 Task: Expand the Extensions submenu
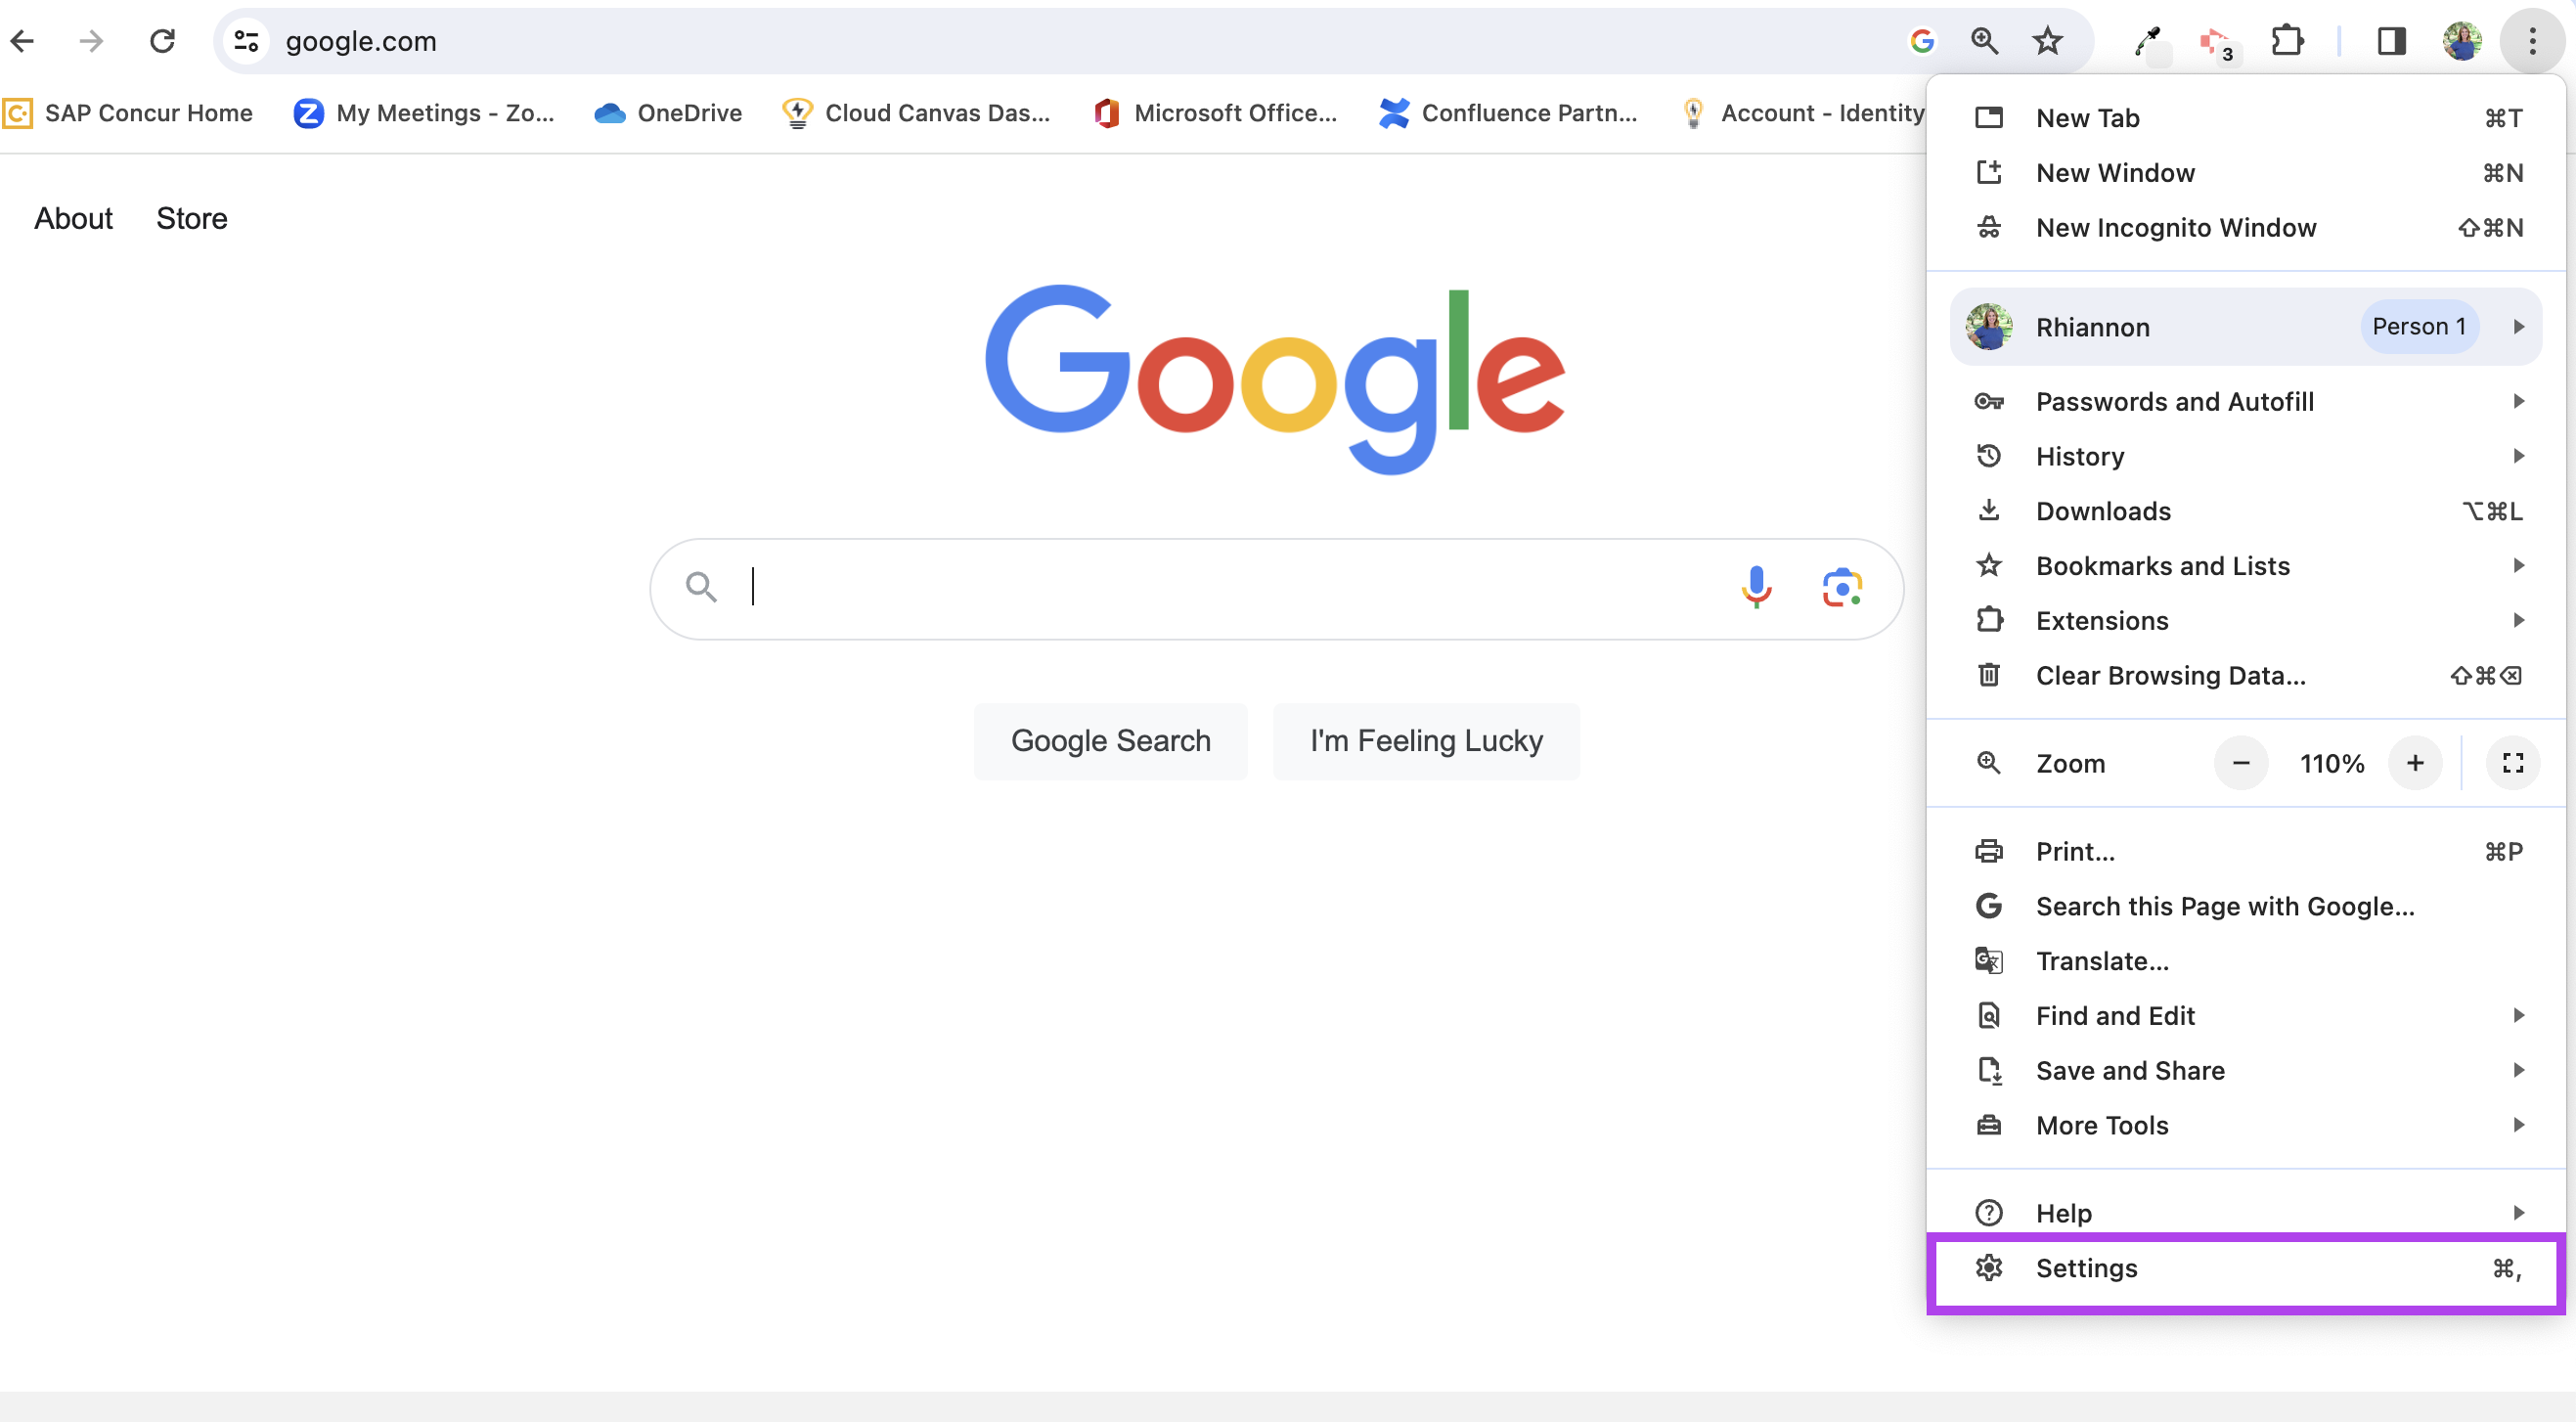click(2246, 621)
